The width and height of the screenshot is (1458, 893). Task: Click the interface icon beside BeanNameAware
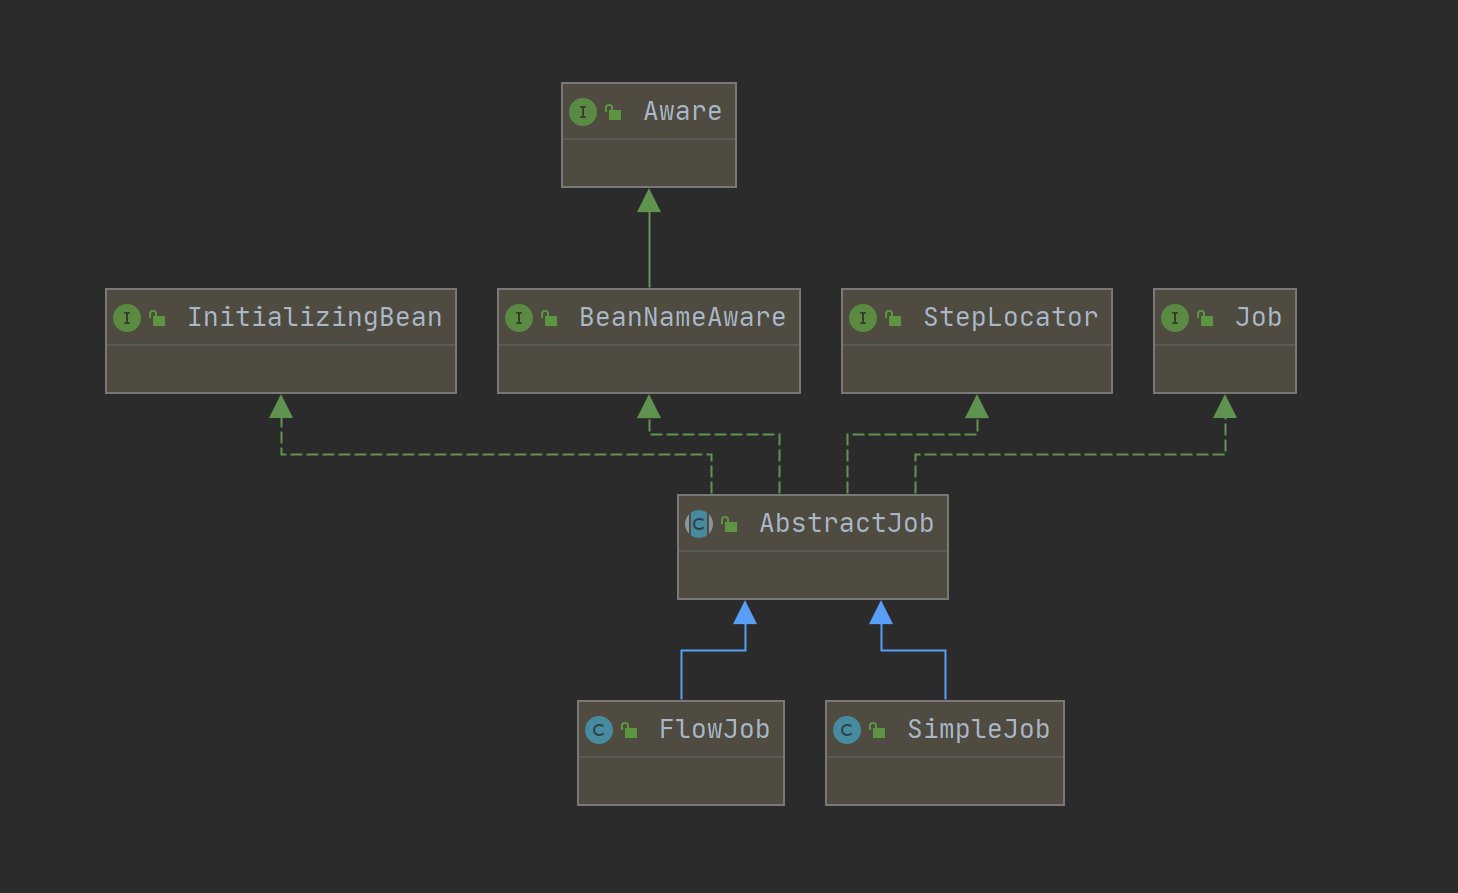(519, 318)
